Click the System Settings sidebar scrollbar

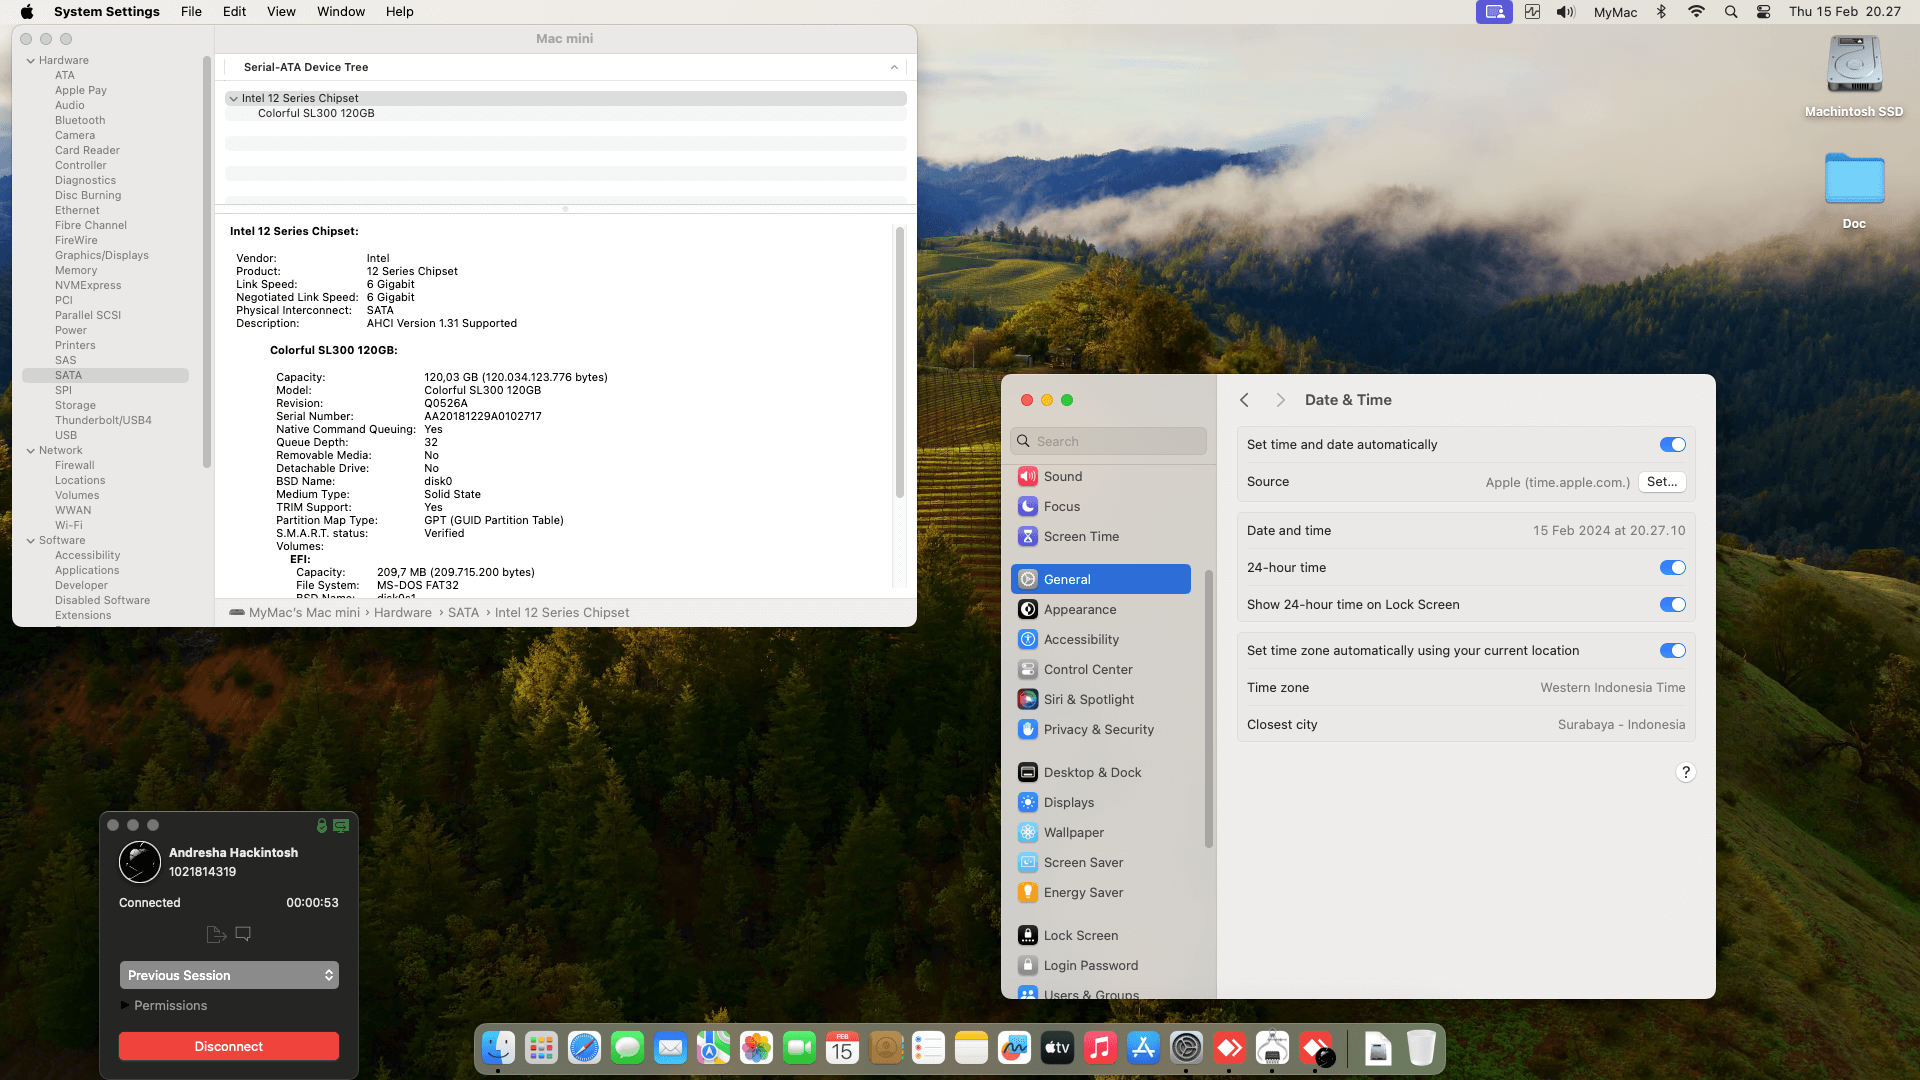[1209, 709]
